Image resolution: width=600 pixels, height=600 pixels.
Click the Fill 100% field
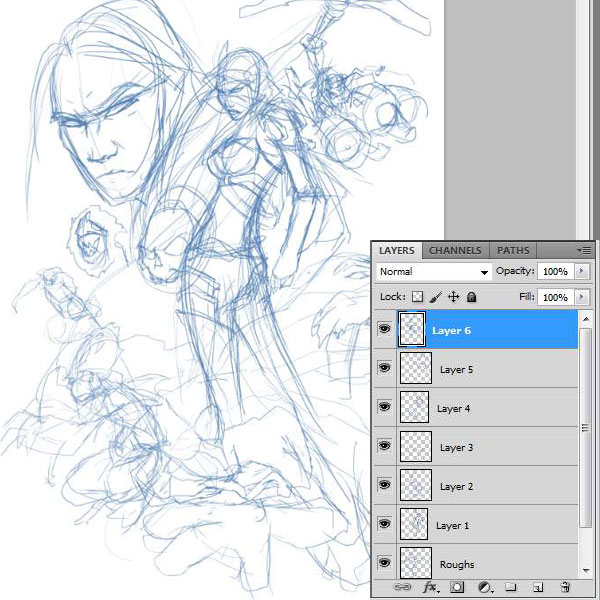click(555, 297)
